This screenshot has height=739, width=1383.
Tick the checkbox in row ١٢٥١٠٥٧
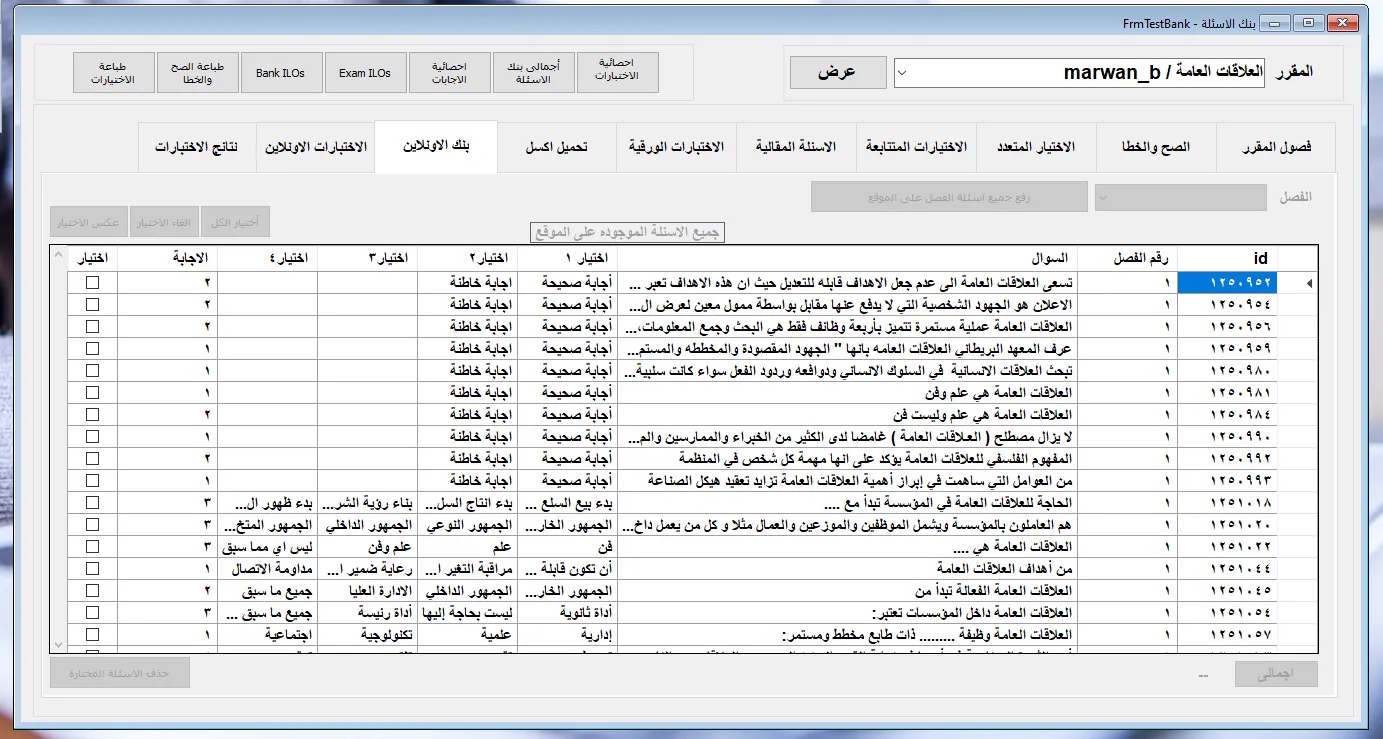[93, 635]
